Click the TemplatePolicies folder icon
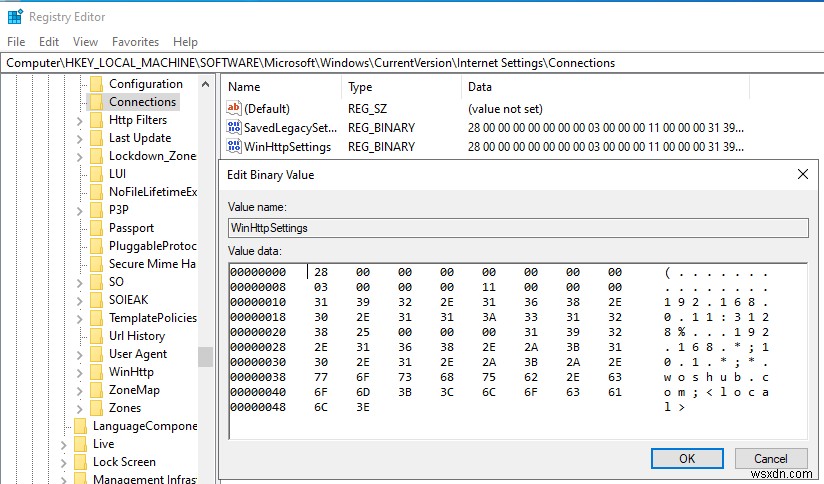This screenshot has width=824, height=484. pyautogui.click(x=97, y=317)
